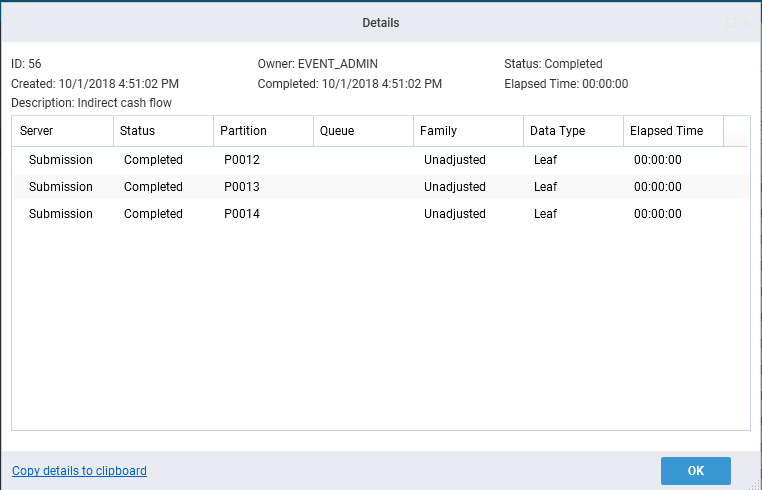Click Unadjusted family in the third row
This screenshot has width=762, height=490.
click(x=455, y=214)
